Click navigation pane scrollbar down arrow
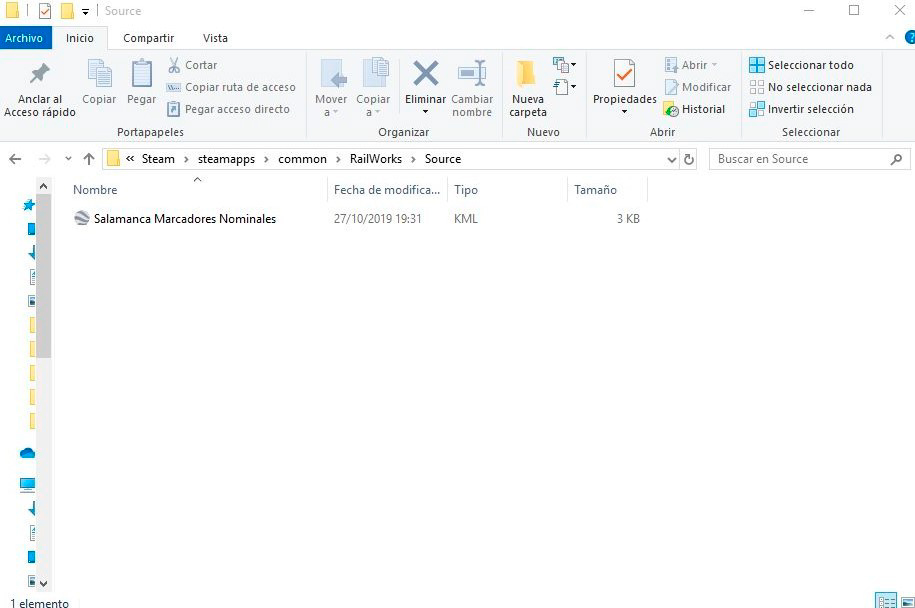The image size is (915, 608). click(x=43, y=583)
